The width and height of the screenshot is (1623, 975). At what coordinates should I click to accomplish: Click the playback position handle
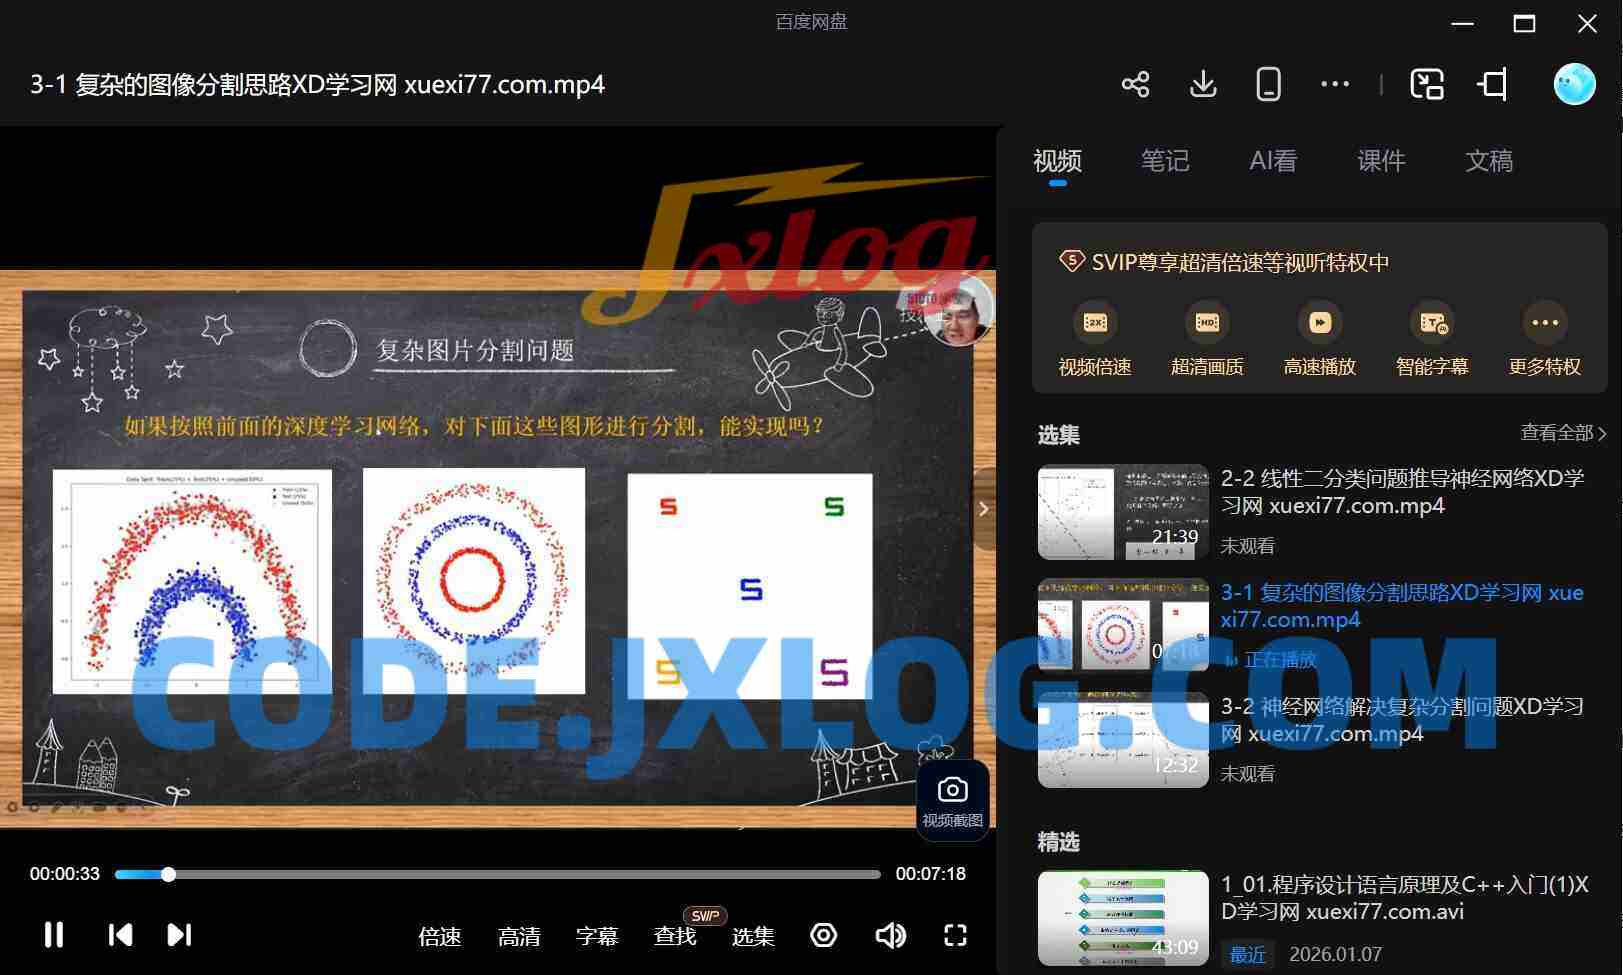168,874
